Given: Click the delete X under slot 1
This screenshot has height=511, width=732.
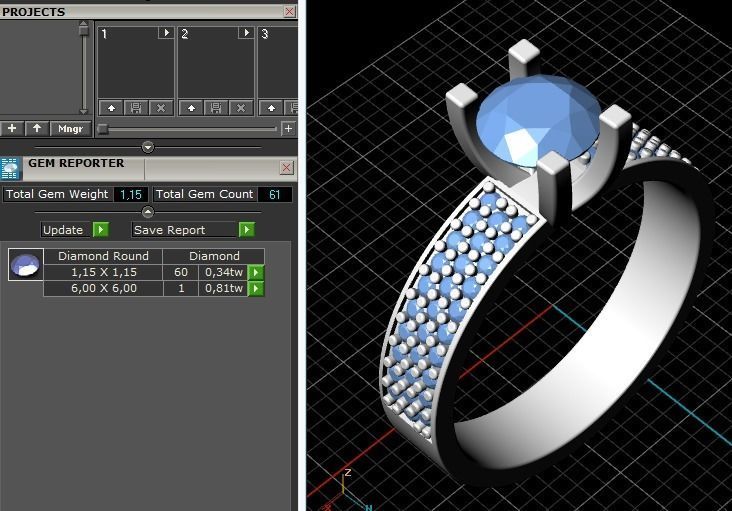Looking at the screenshot, I should pos(161,108).
